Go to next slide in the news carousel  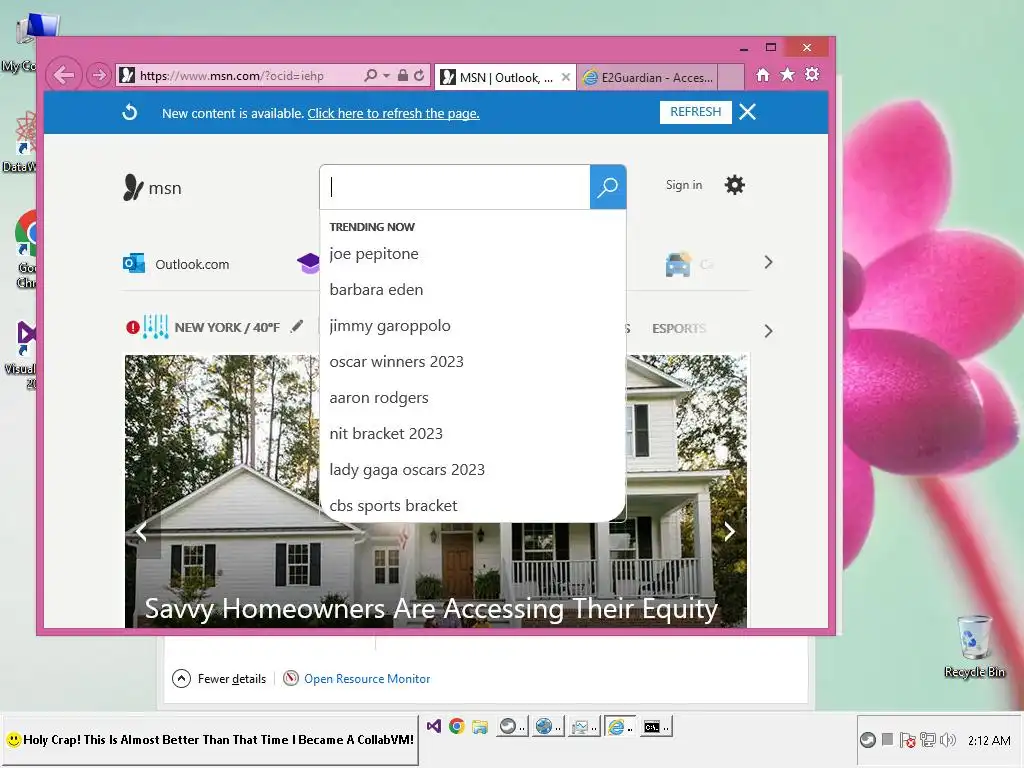729,532
